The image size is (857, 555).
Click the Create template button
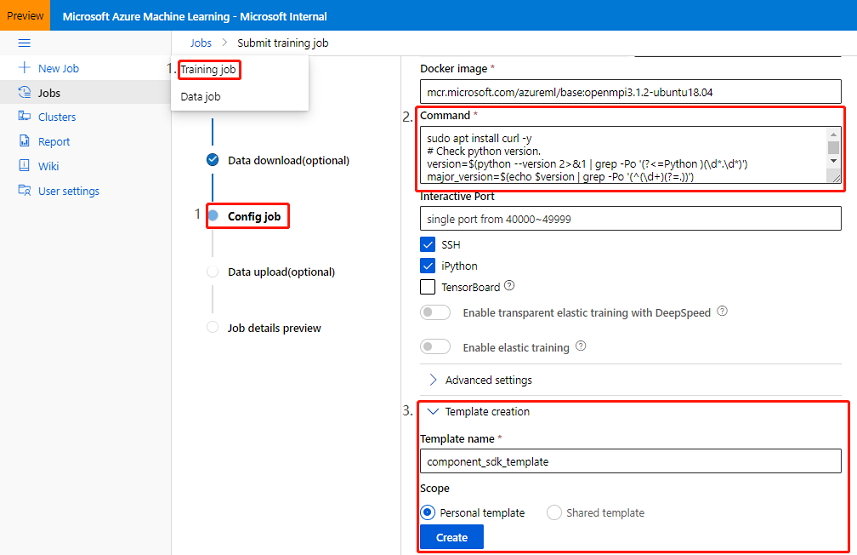click(x=451, y=537)
